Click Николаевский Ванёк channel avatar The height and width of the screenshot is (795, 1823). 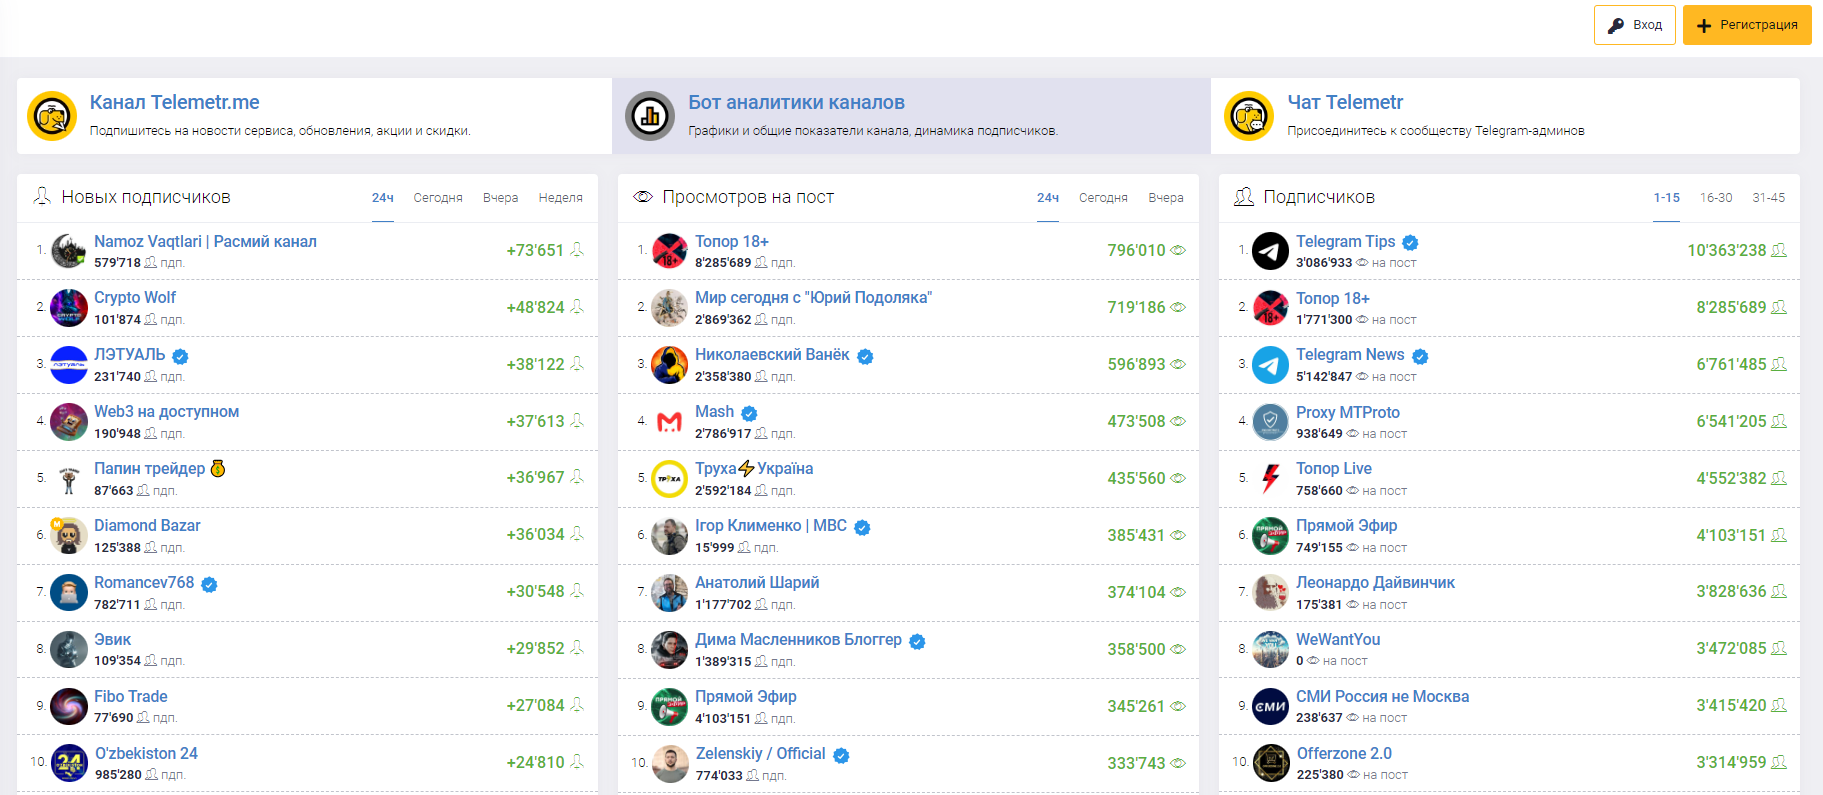point(670,365)
